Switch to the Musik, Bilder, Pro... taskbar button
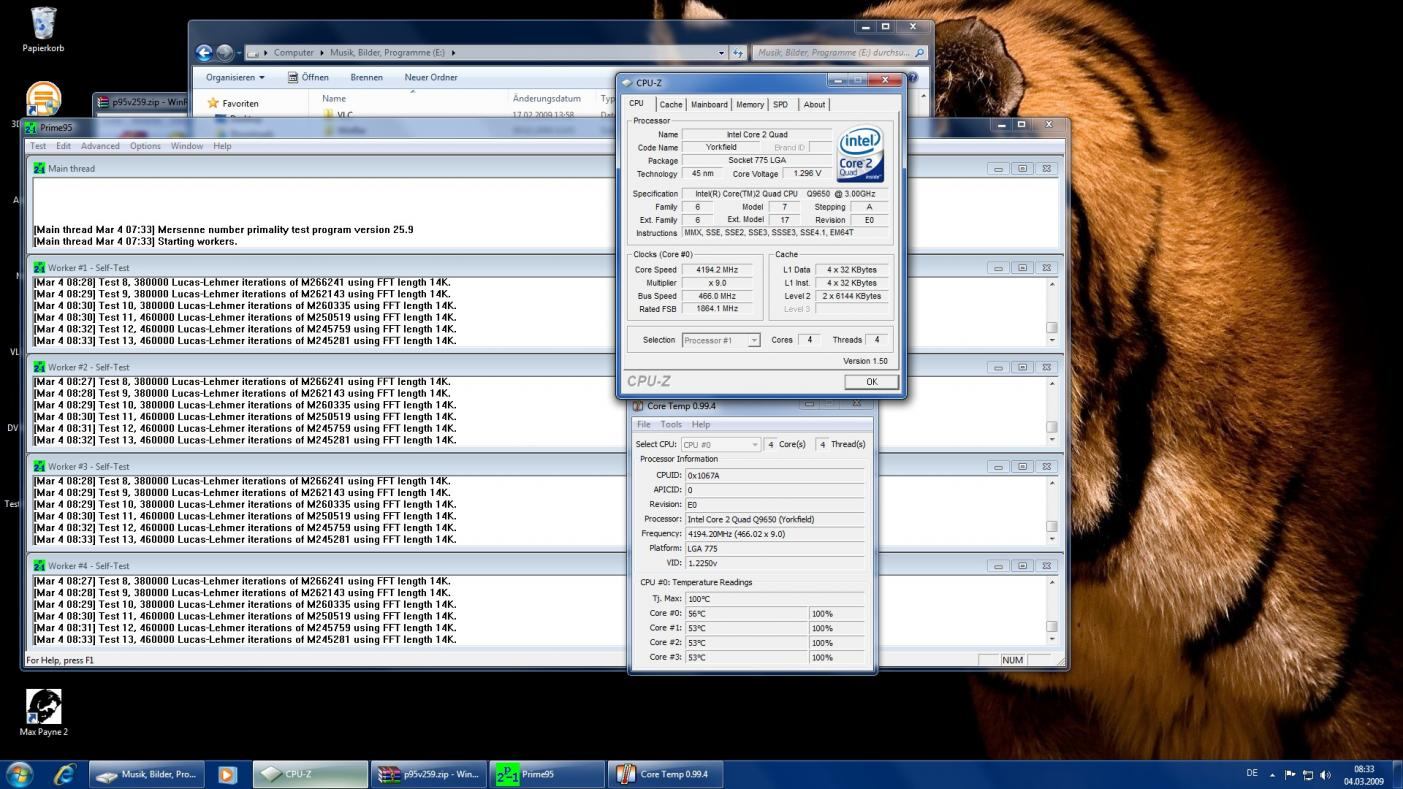1403x789 pixels. pos(147,774)
